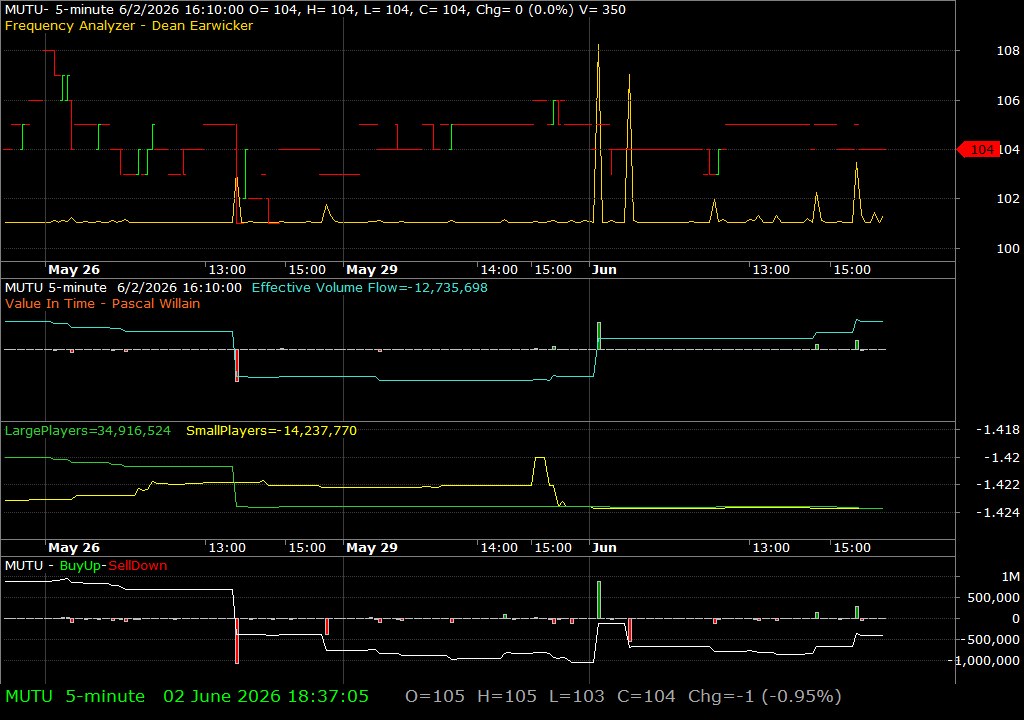
Task: Click 'May 26' on the LargePlayers panel time axis
Action: pos(74,548)
